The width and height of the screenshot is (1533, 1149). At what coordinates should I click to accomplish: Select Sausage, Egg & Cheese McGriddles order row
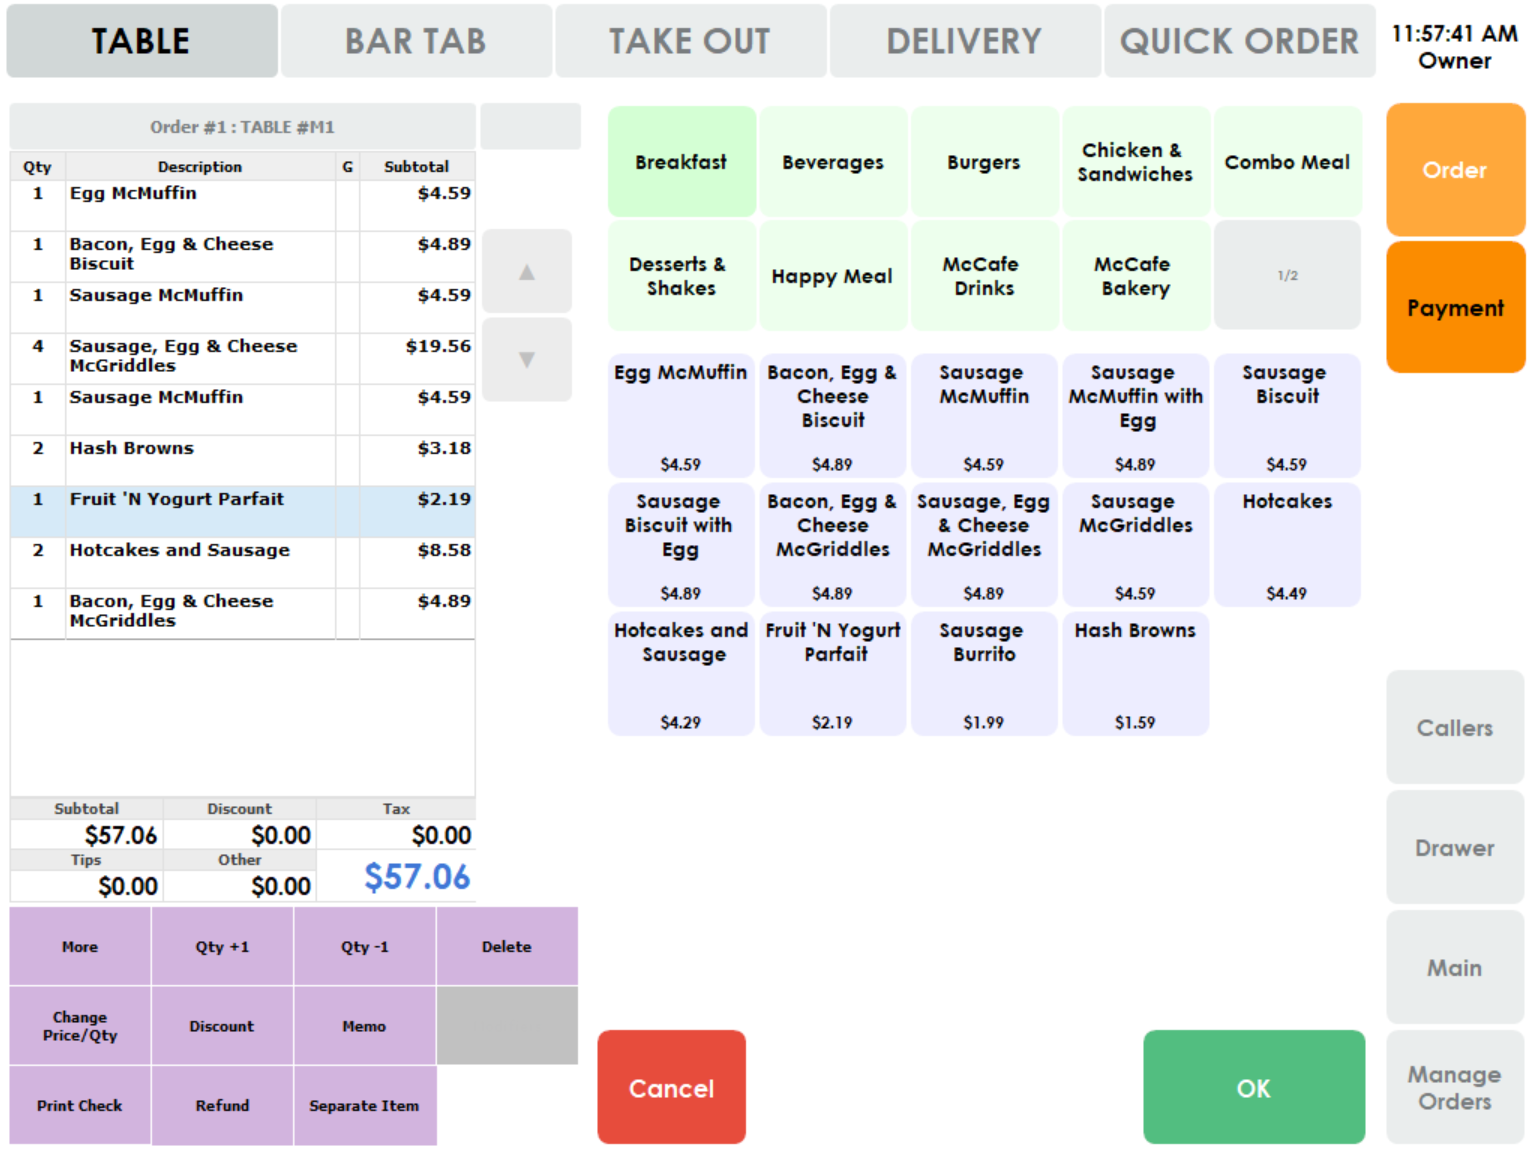coord(243,359)
